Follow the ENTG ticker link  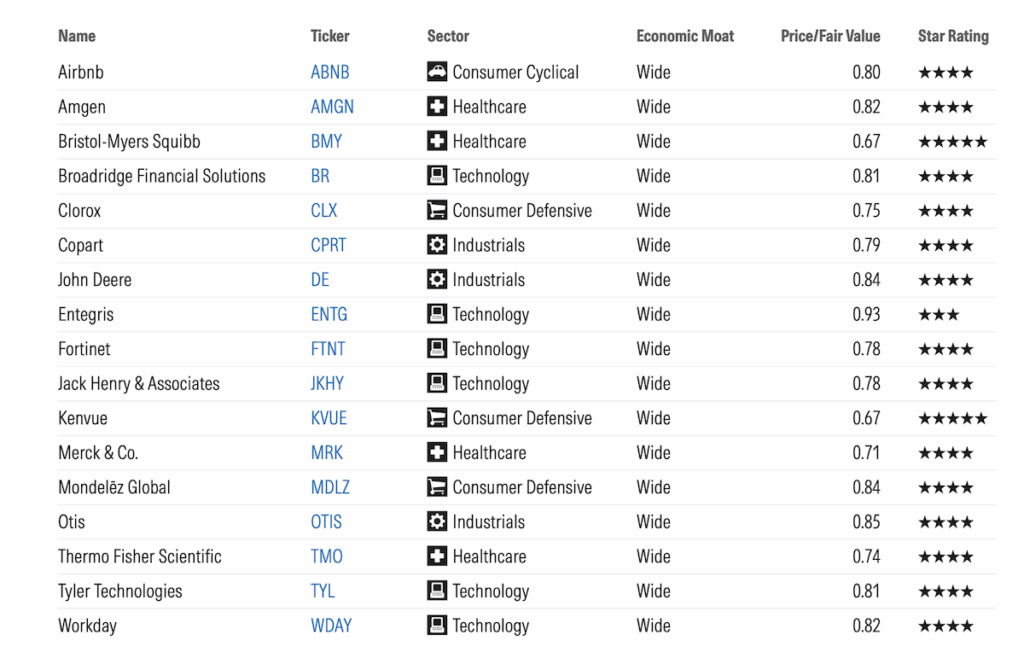[x=329, y=314]
